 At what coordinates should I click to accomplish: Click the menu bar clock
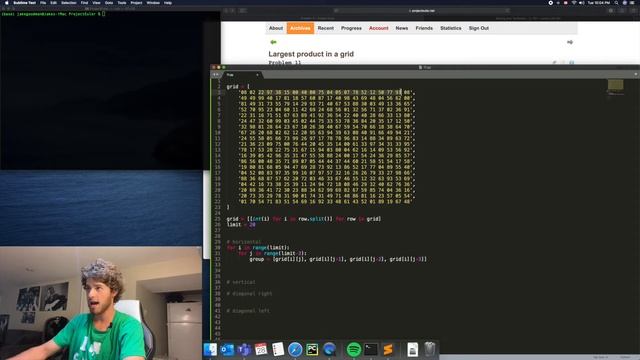point(599,3)
